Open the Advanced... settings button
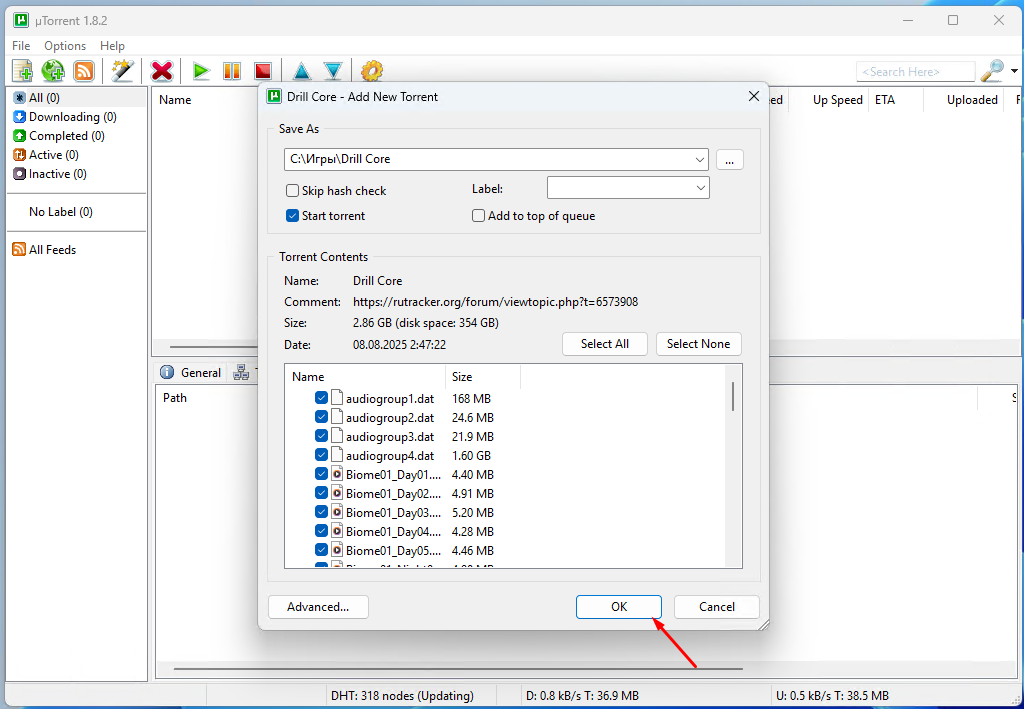Viewport: 1024px width, 709px height. pos(318,607)
